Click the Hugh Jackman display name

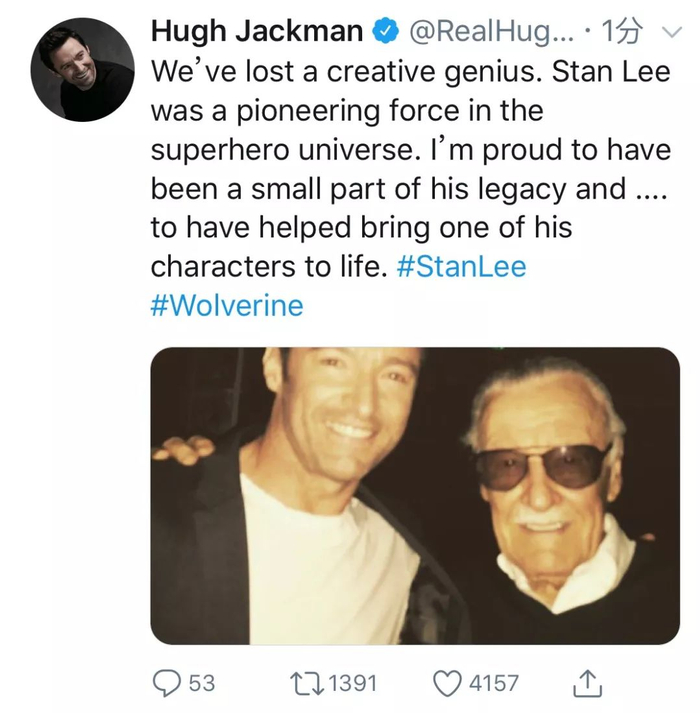(x=256, y=32)
